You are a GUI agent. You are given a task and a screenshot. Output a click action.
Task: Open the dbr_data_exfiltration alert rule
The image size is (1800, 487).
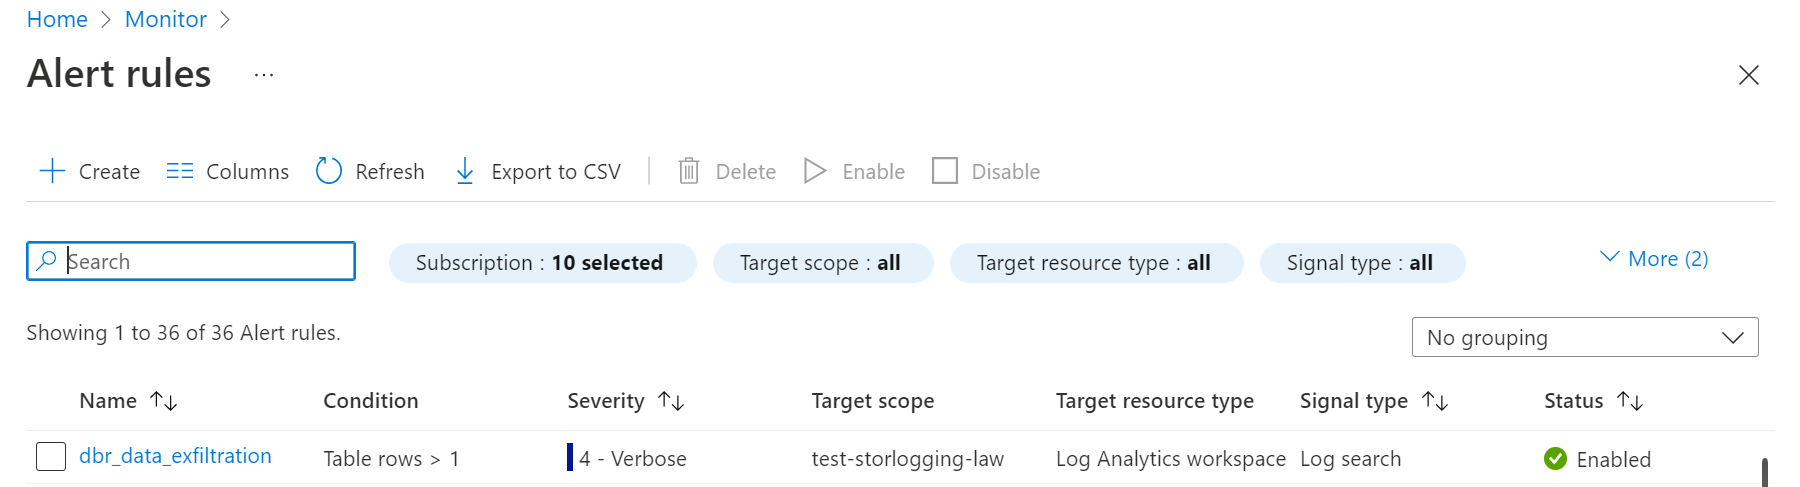point(175,456)
